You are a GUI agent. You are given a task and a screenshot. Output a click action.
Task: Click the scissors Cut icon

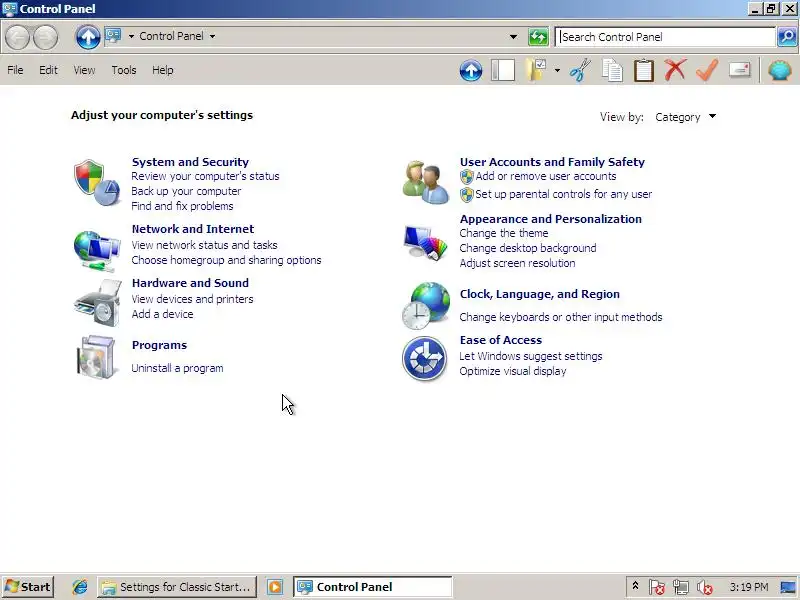pos(581,70)
